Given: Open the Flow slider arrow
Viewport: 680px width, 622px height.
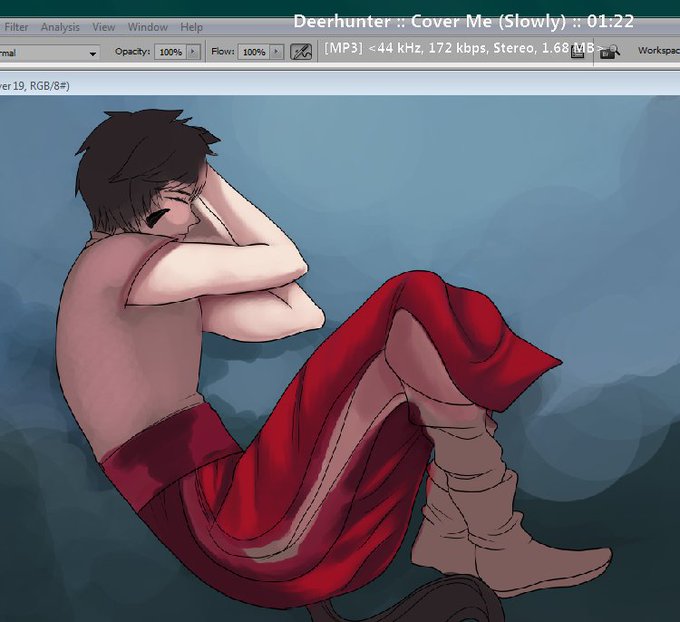Looking at the screenshot, I should coord(276,52).
